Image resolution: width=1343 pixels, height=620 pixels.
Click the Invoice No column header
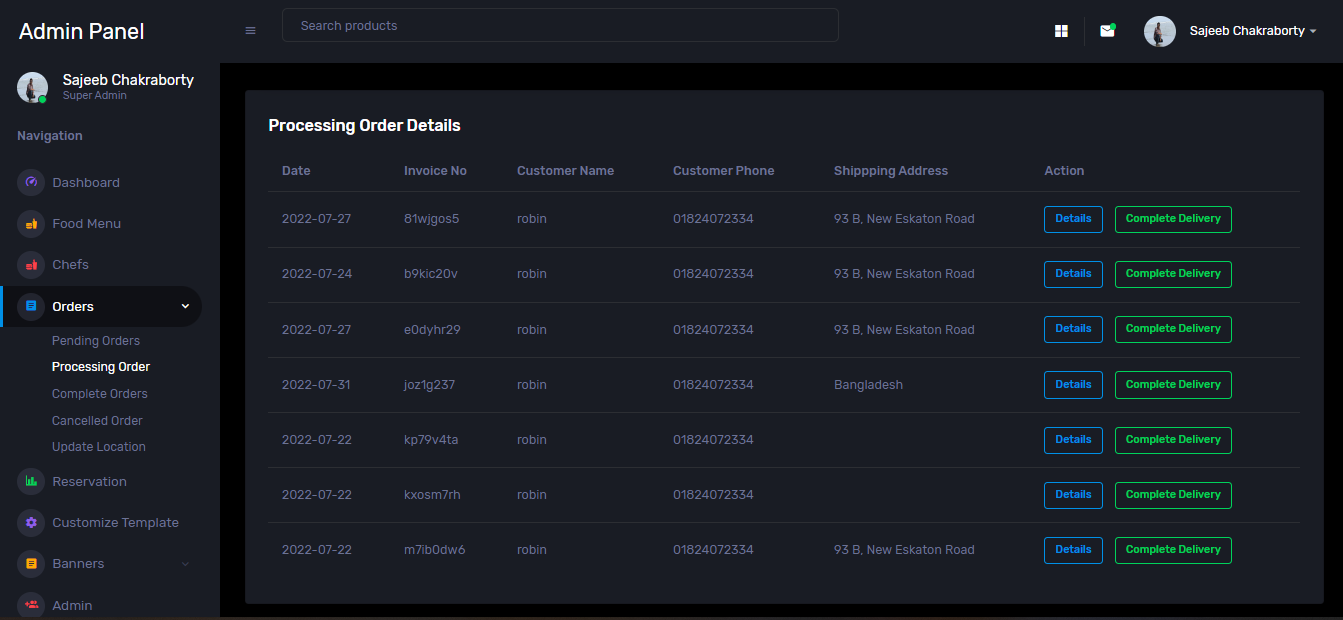point(435,171)
